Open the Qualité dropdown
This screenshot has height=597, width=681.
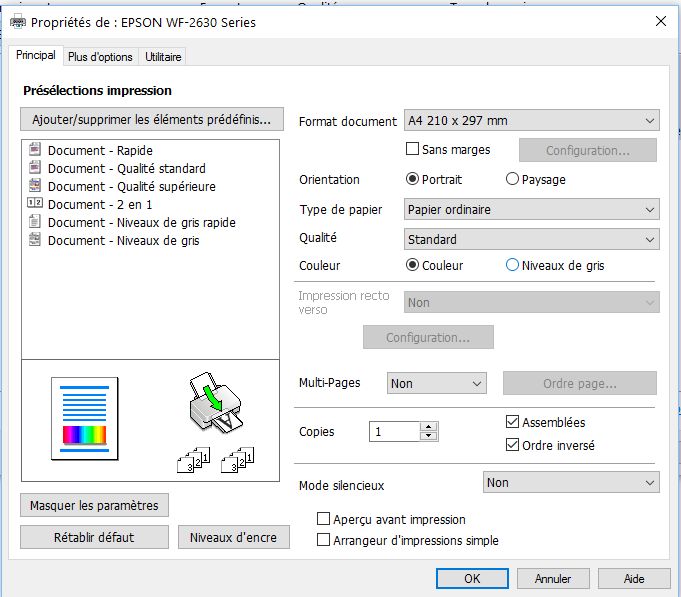[532, 239]
